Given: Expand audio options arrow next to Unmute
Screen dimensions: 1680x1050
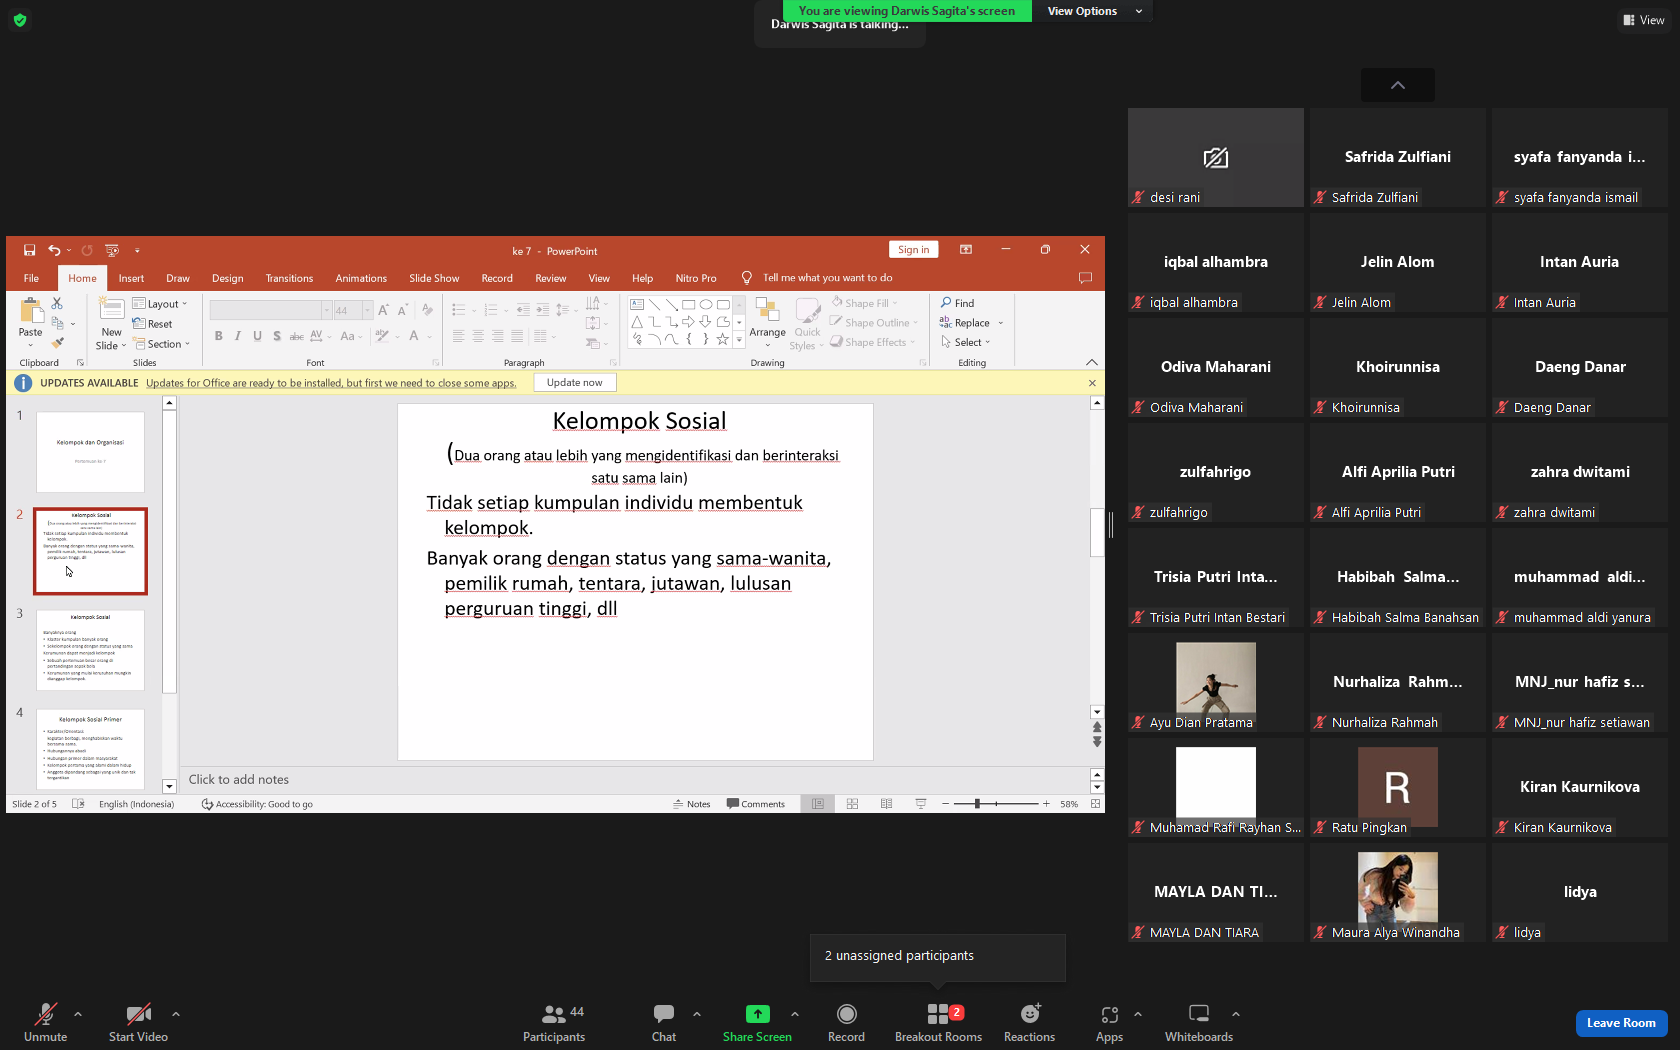Looking at the screenshot, I should point(78,1014).
